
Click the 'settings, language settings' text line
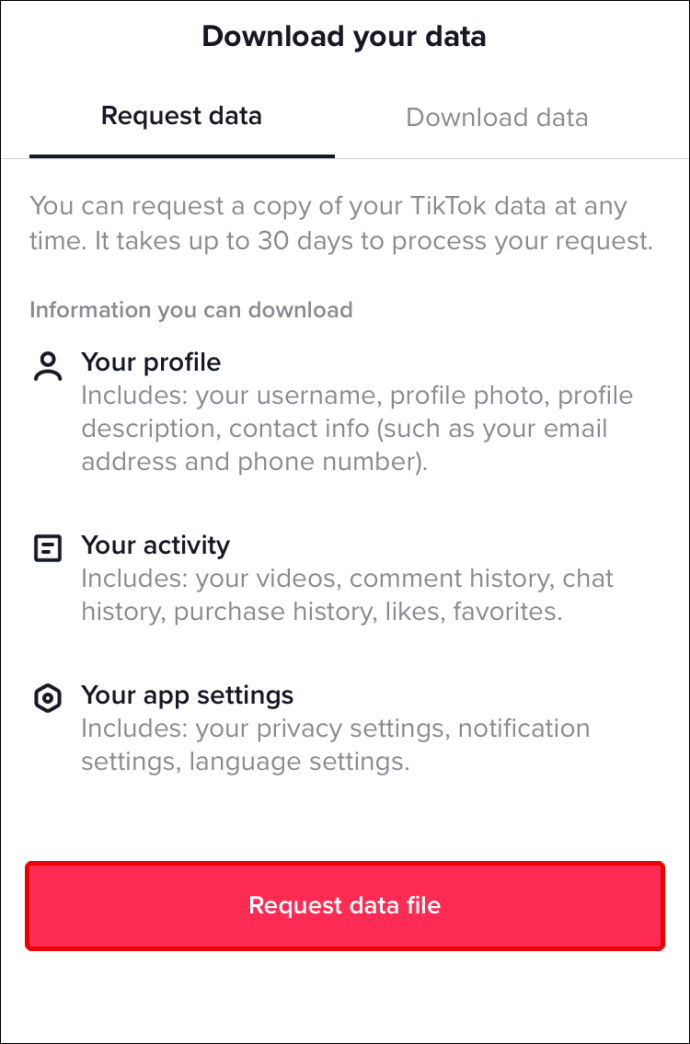pyautogui.click(x=245, y=762)
